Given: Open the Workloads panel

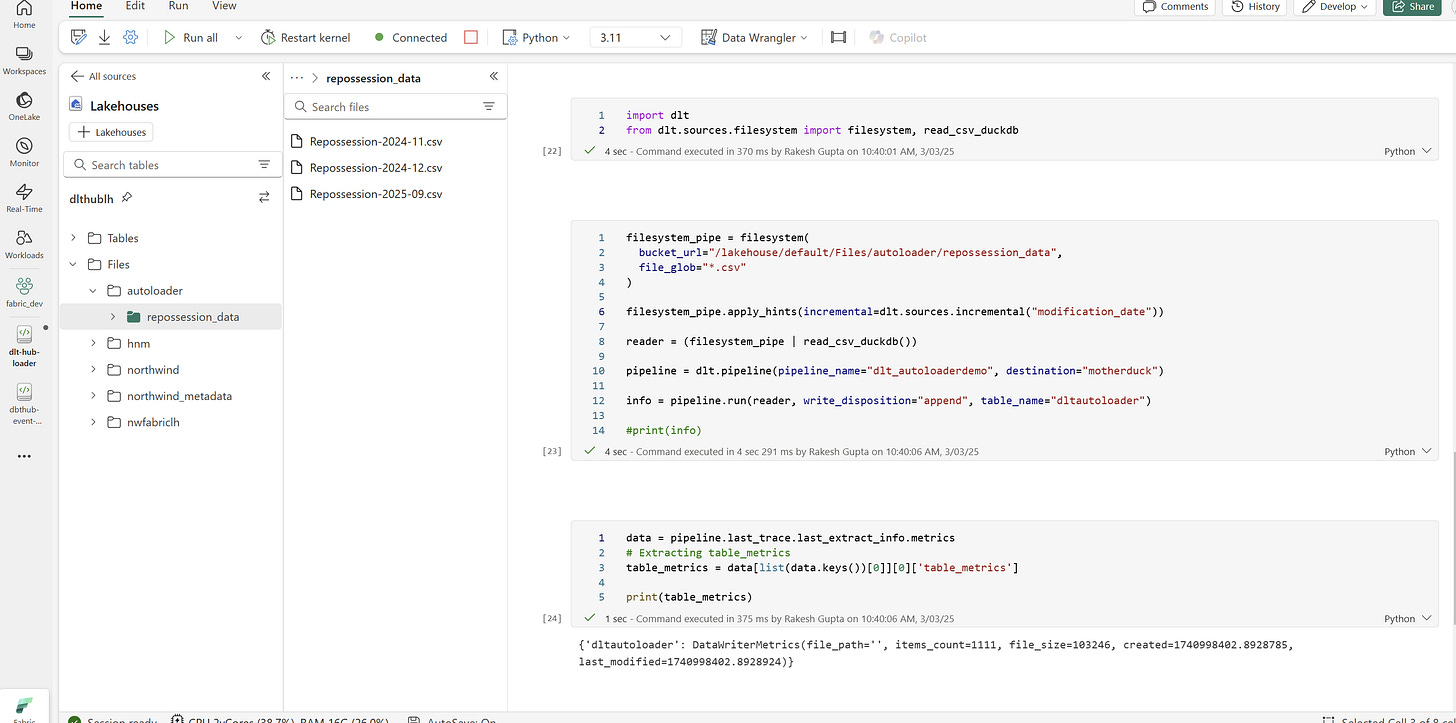Looking at the screenshot, I should pos(23,243).
